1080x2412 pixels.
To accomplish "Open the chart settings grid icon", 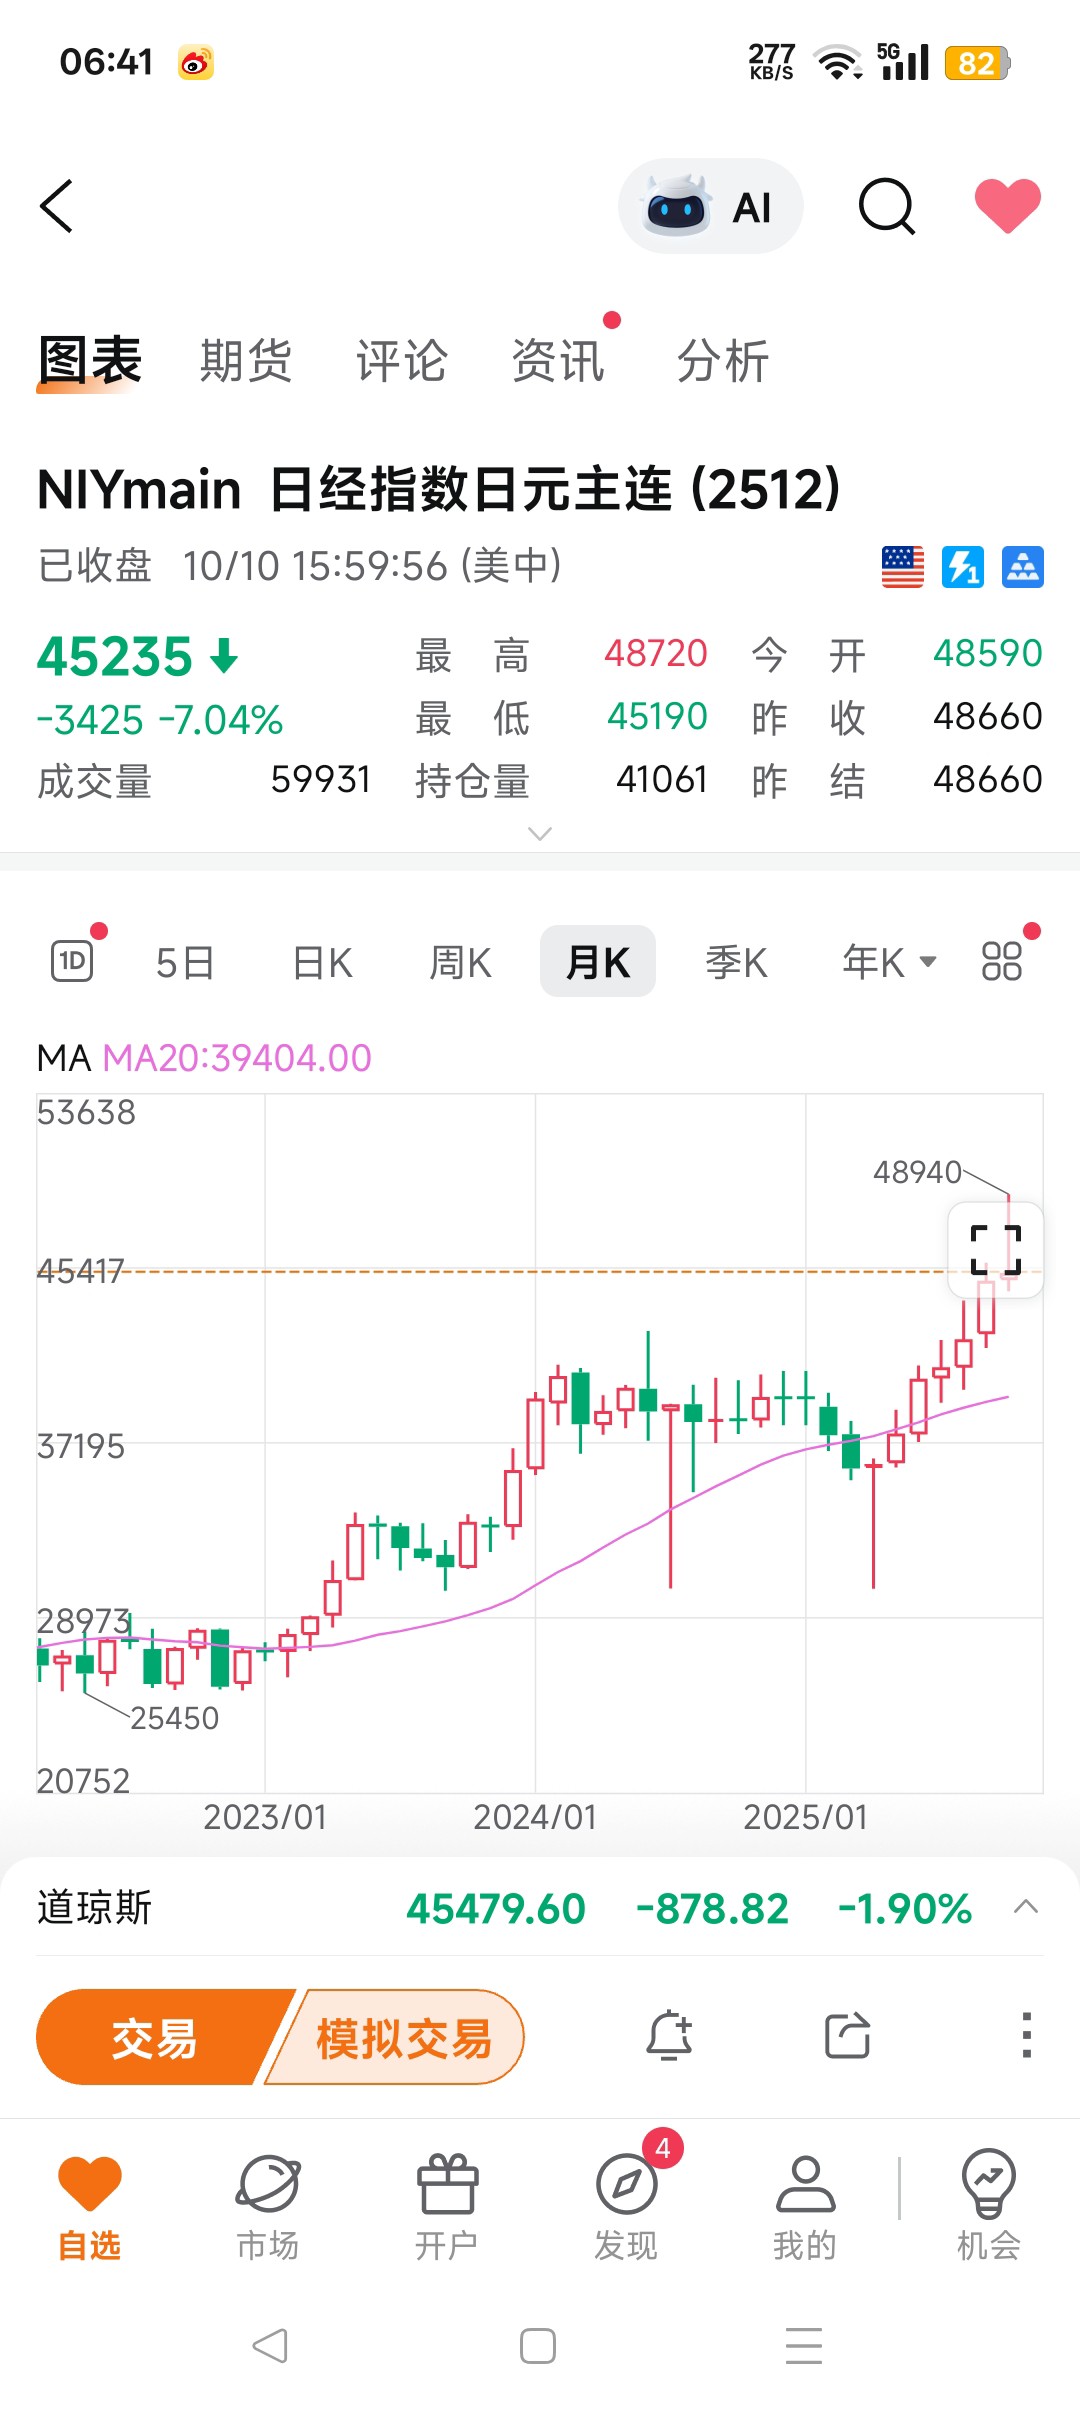I will 1002,962.
